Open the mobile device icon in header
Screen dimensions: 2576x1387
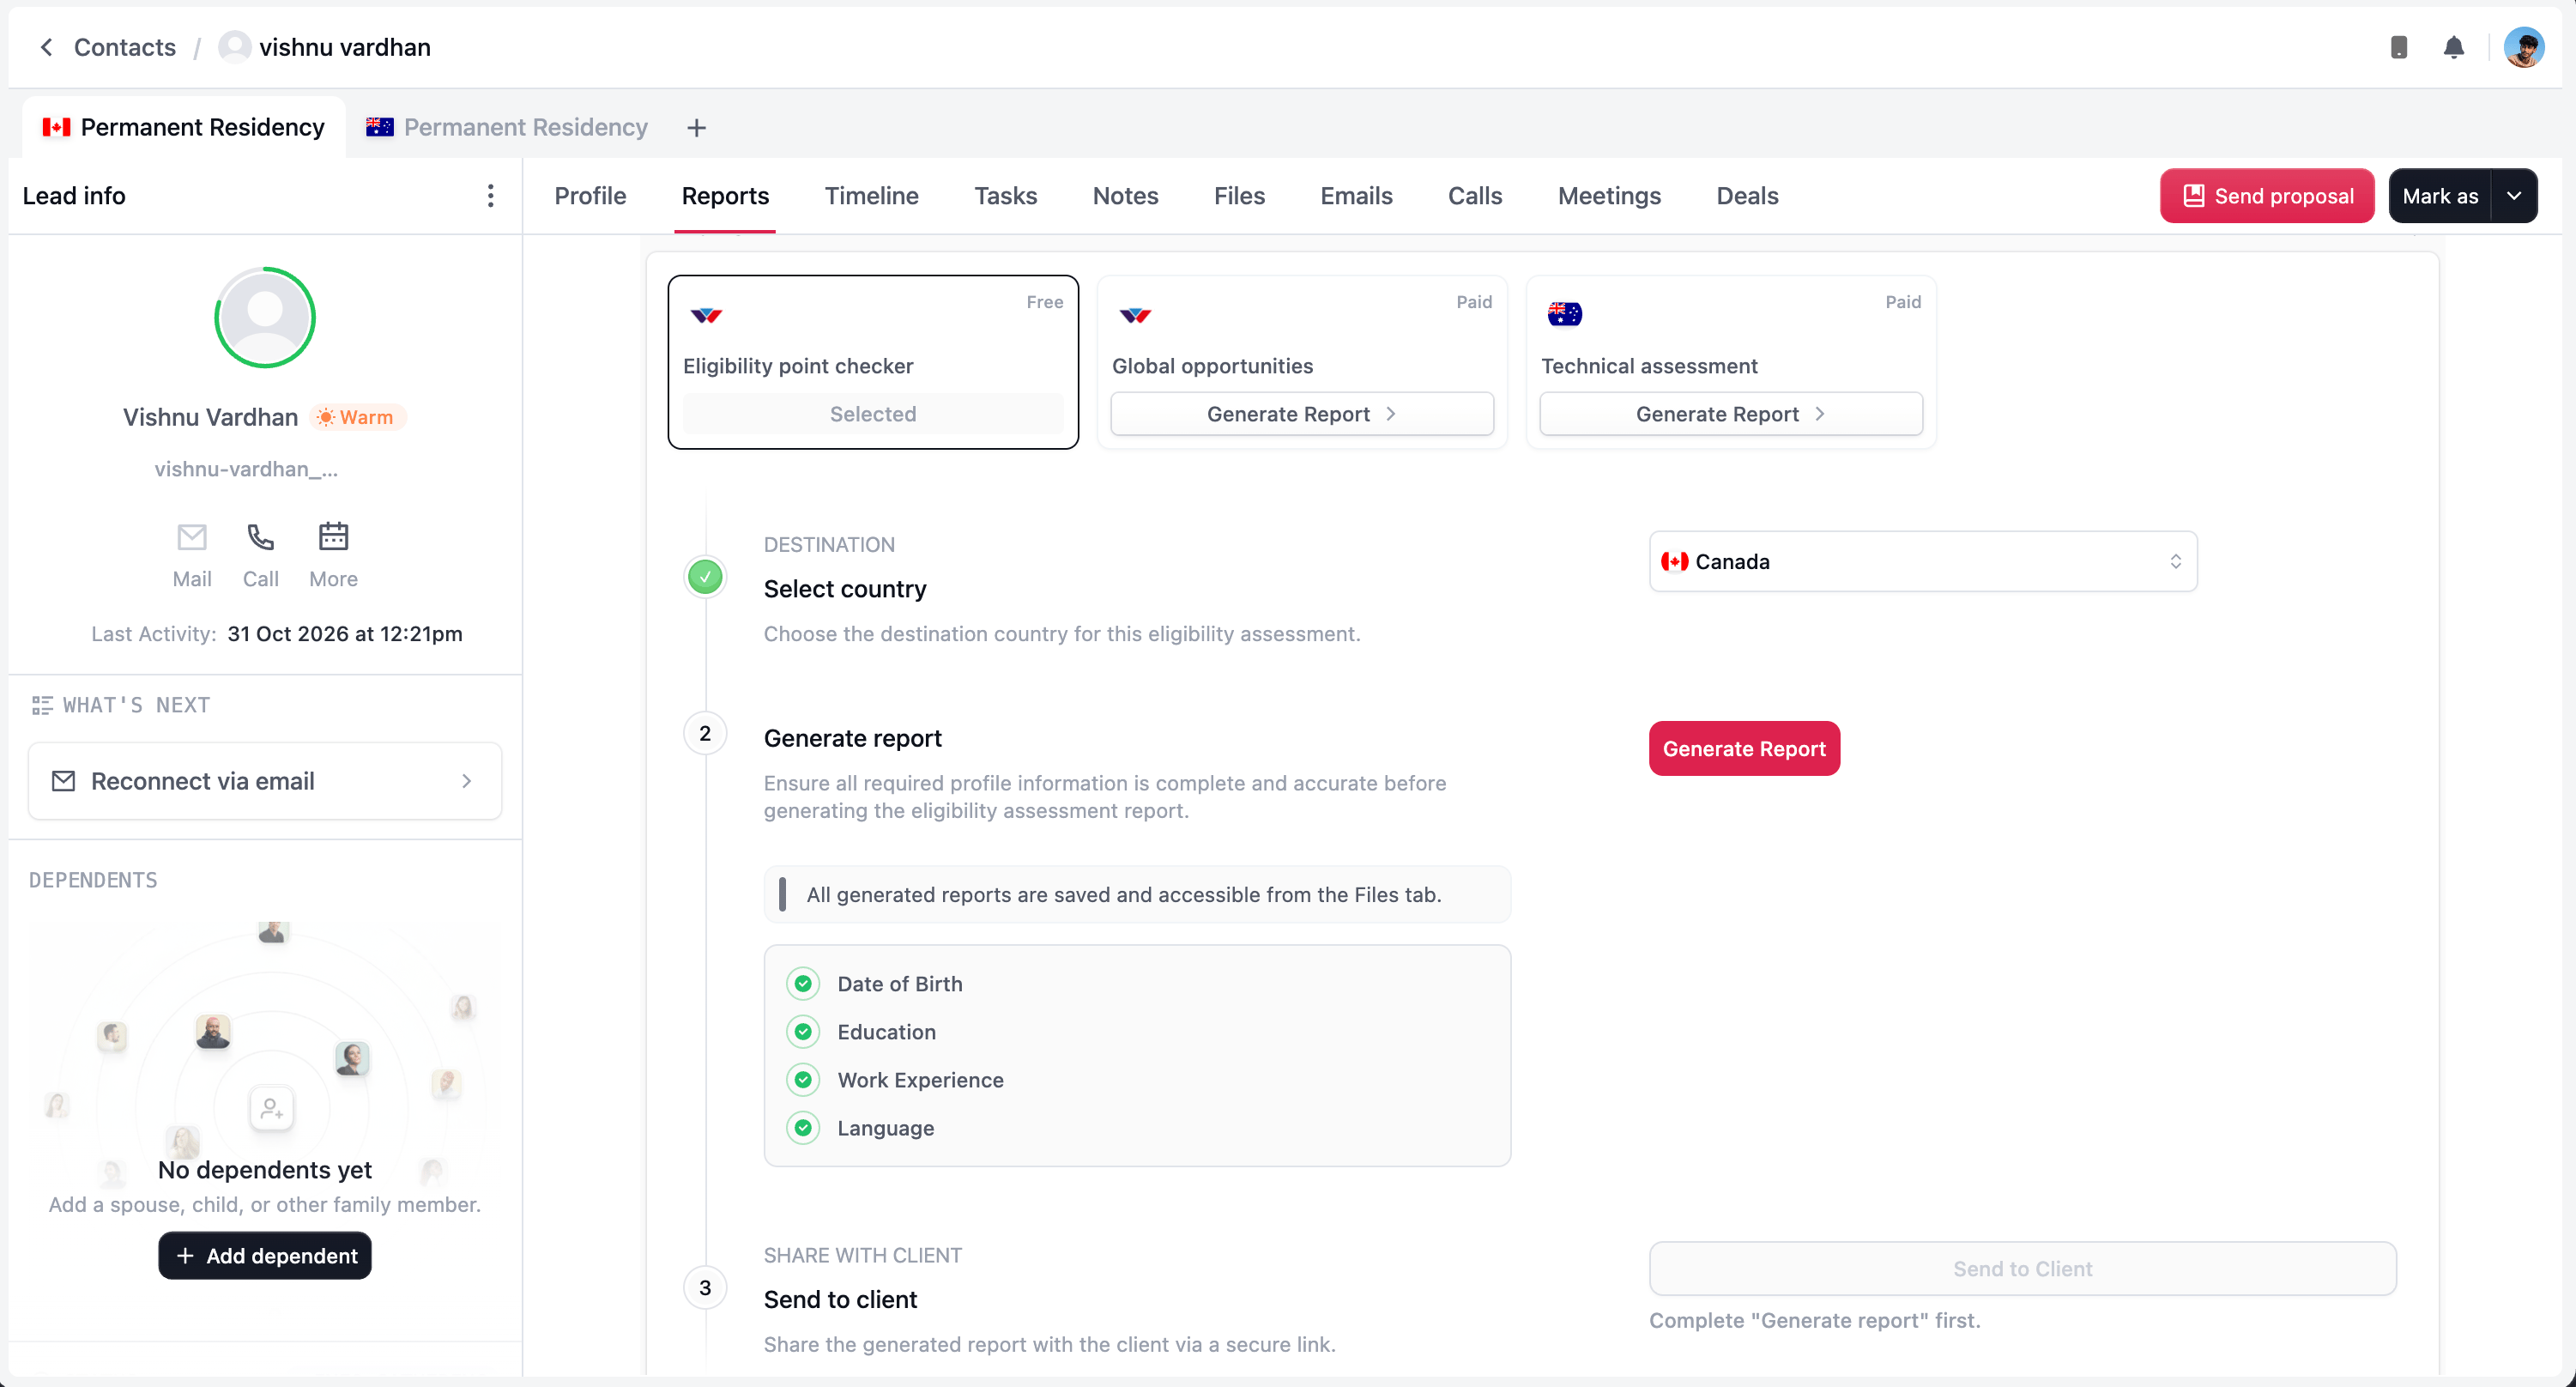2398,47
